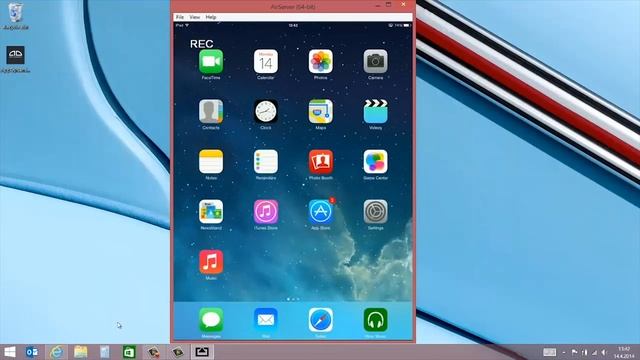
Task: Select the home screen page indicator dots
Action: point(293,299)
